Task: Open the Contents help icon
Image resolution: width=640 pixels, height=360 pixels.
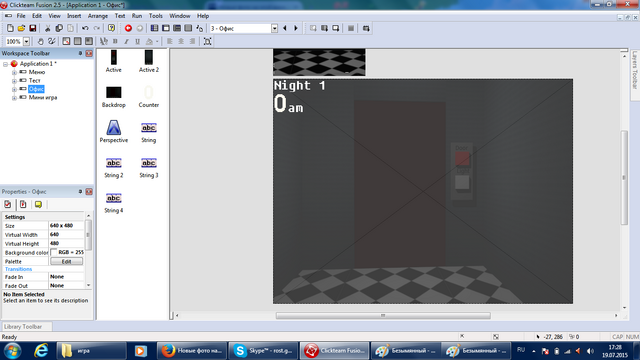Action: point(111,28)
